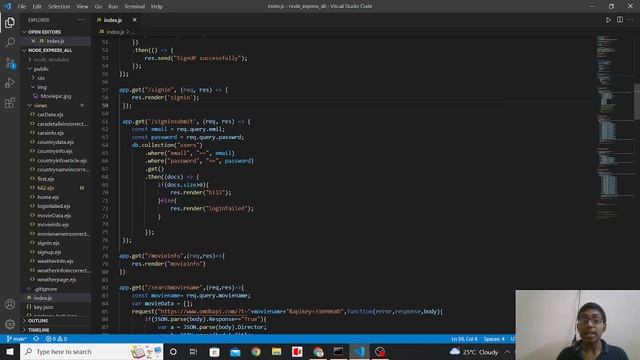Open the Extensions view
640x360 pixels.
10,102
